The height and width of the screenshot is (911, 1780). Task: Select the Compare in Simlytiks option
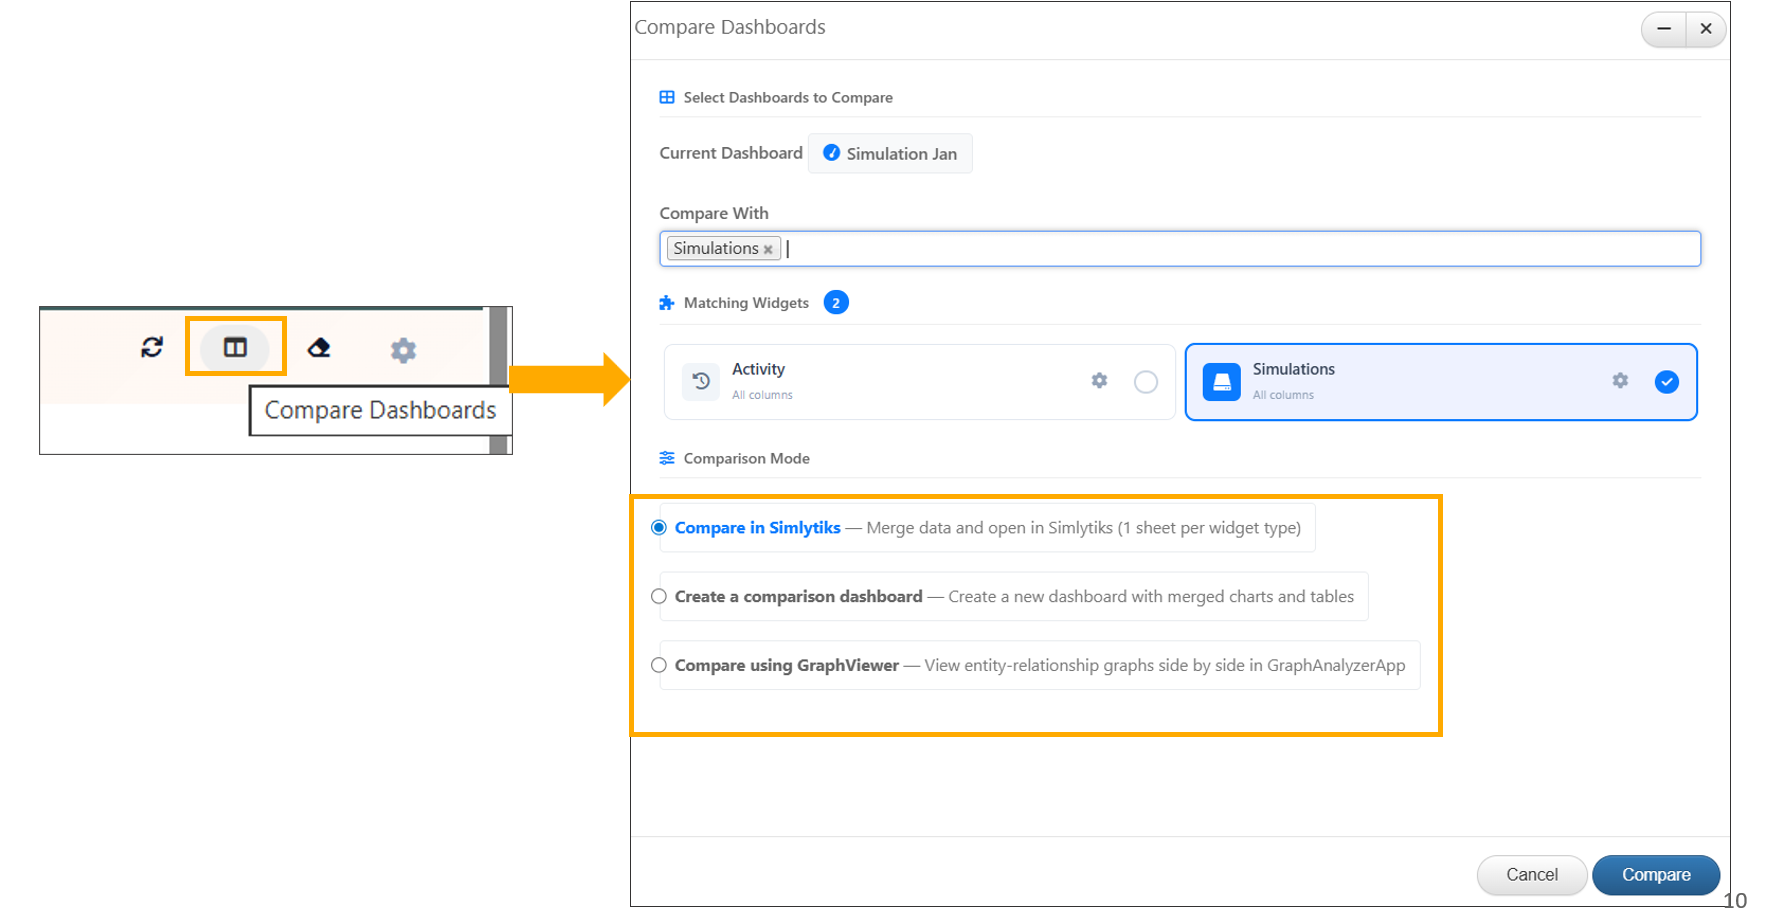click(659, 528)
